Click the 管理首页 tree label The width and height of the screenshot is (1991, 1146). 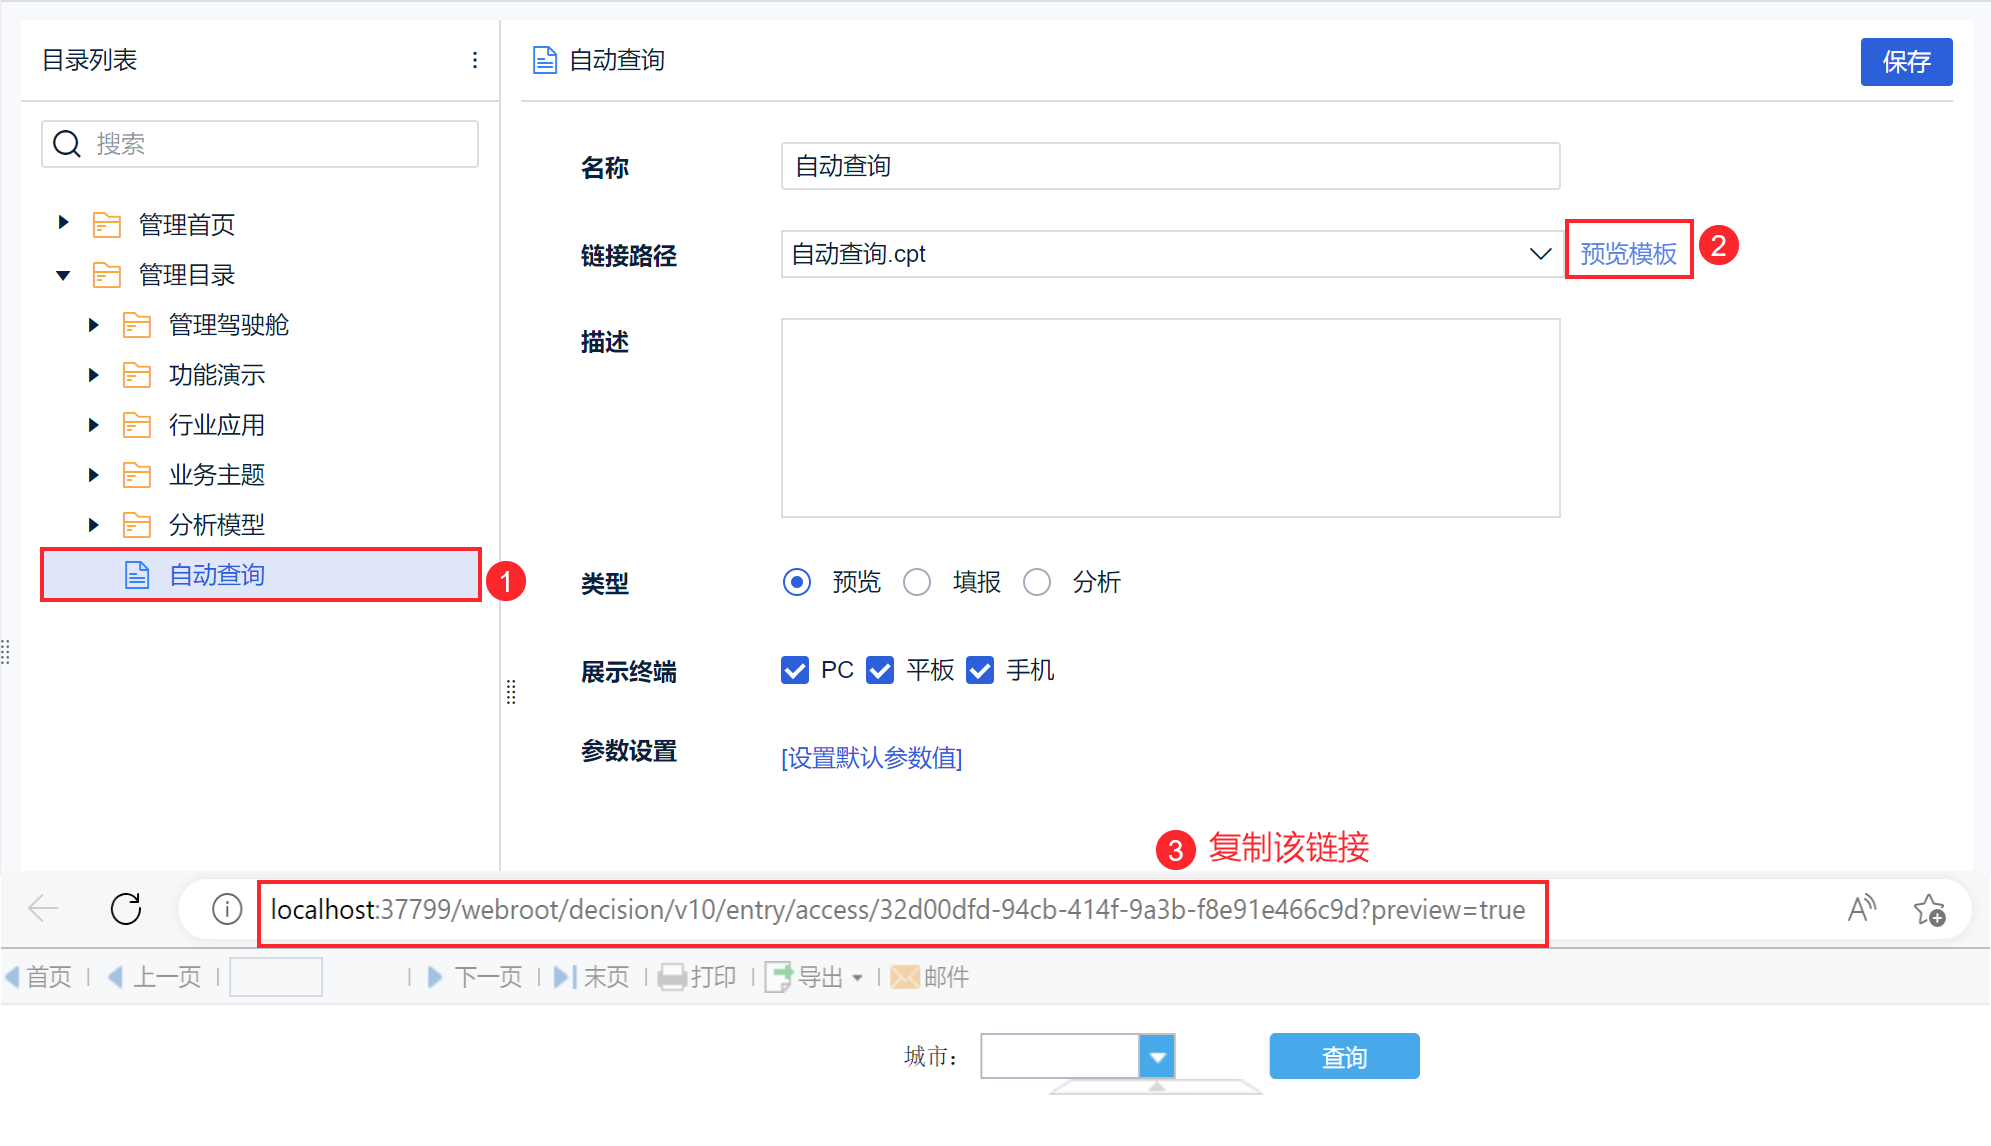[x=187, y=225]
